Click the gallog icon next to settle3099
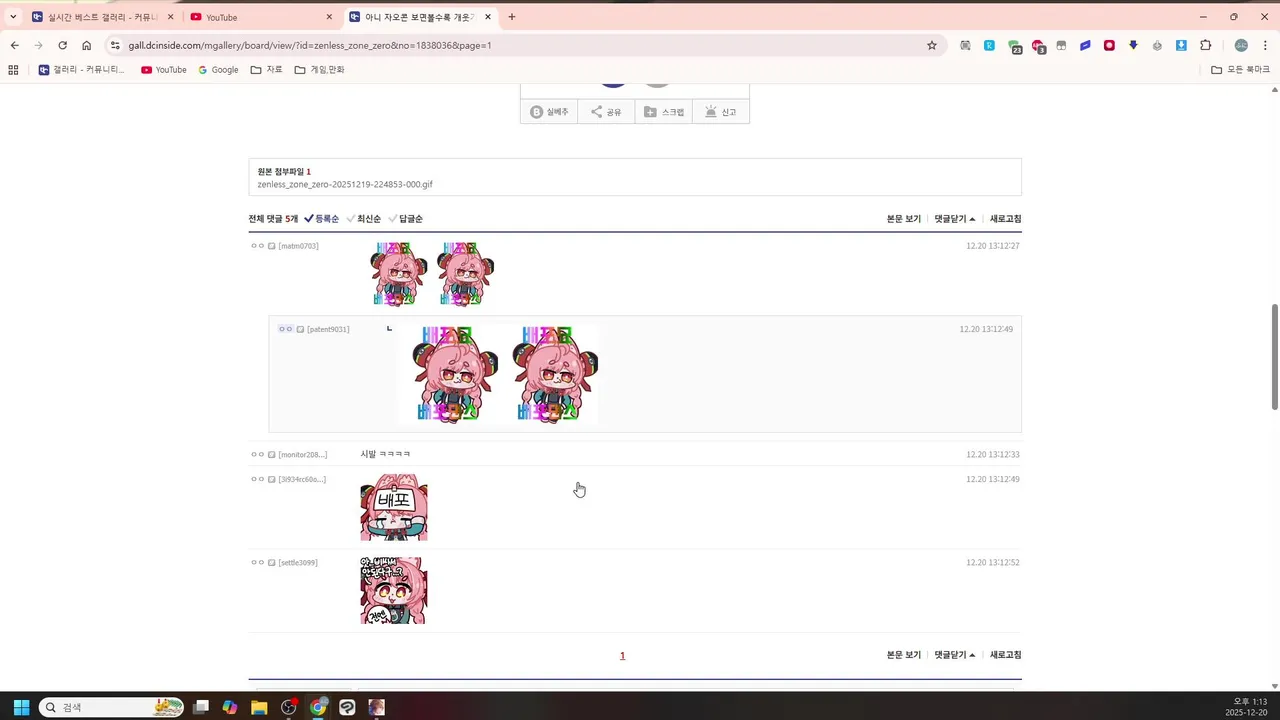 271,563
